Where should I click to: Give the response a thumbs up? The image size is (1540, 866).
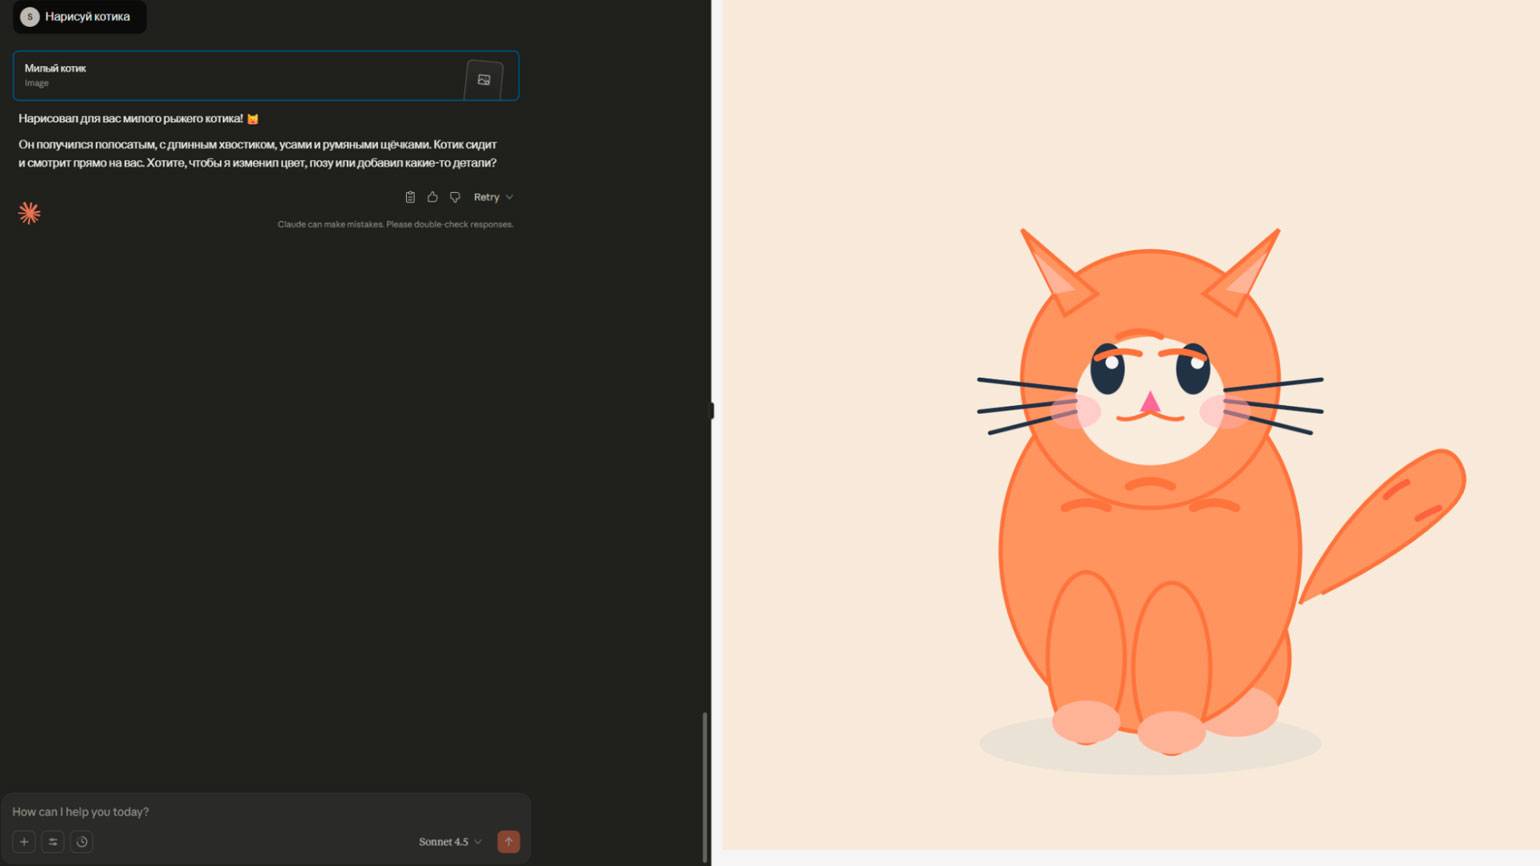432,197
